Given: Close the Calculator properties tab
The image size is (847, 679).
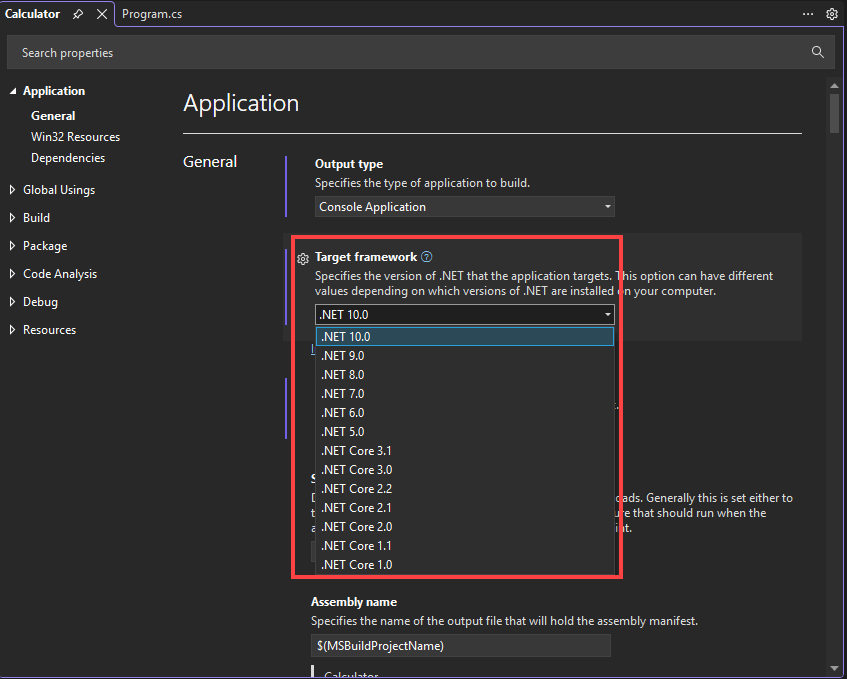Looking at the screenshot, I should (x=101, y=14).
